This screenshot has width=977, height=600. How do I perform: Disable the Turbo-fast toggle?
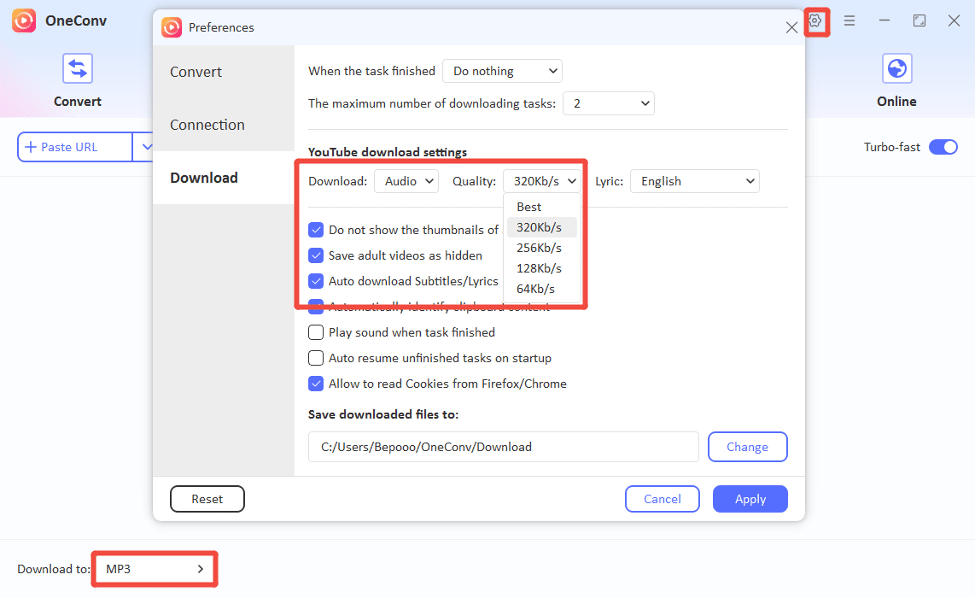pyautogui.click(x=943, y=146)
